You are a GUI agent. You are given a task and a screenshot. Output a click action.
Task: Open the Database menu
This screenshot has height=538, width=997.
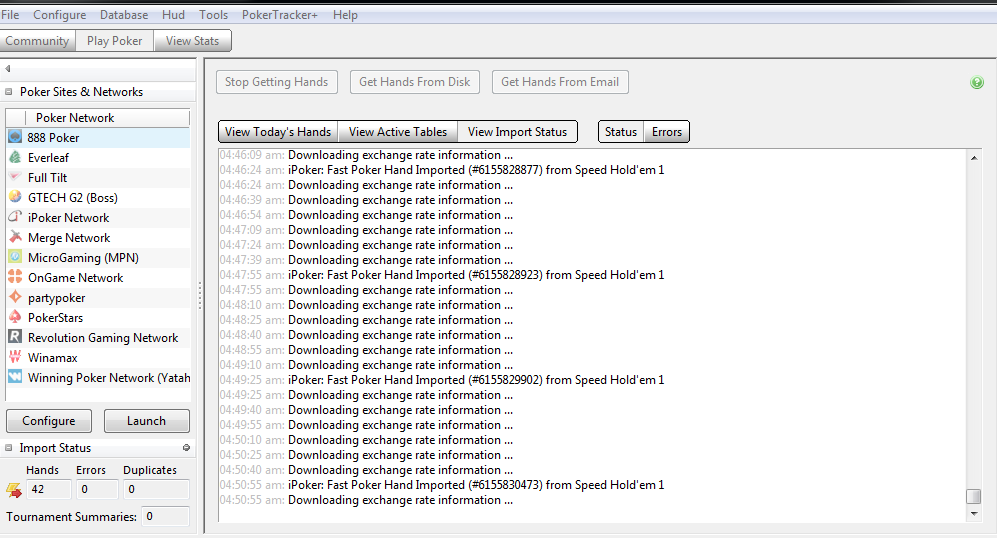[x=124, y=15]
